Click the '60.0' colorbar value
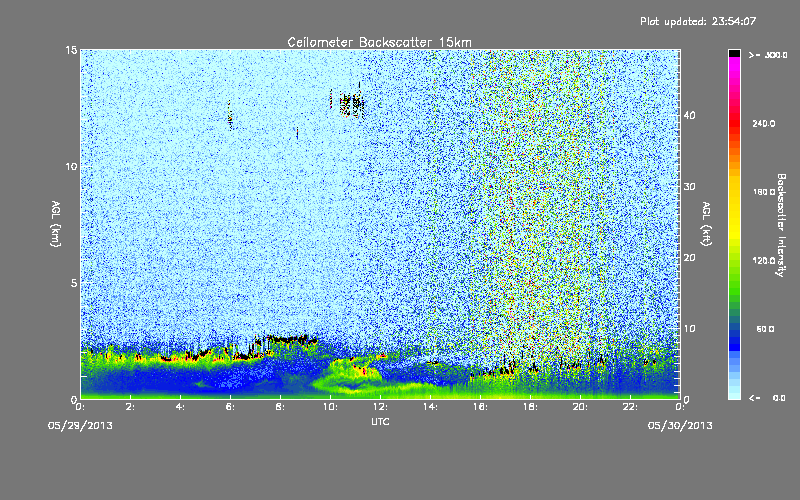Viewport: 800px width, 500px height. pyautogui.click(x=765, y=329)
